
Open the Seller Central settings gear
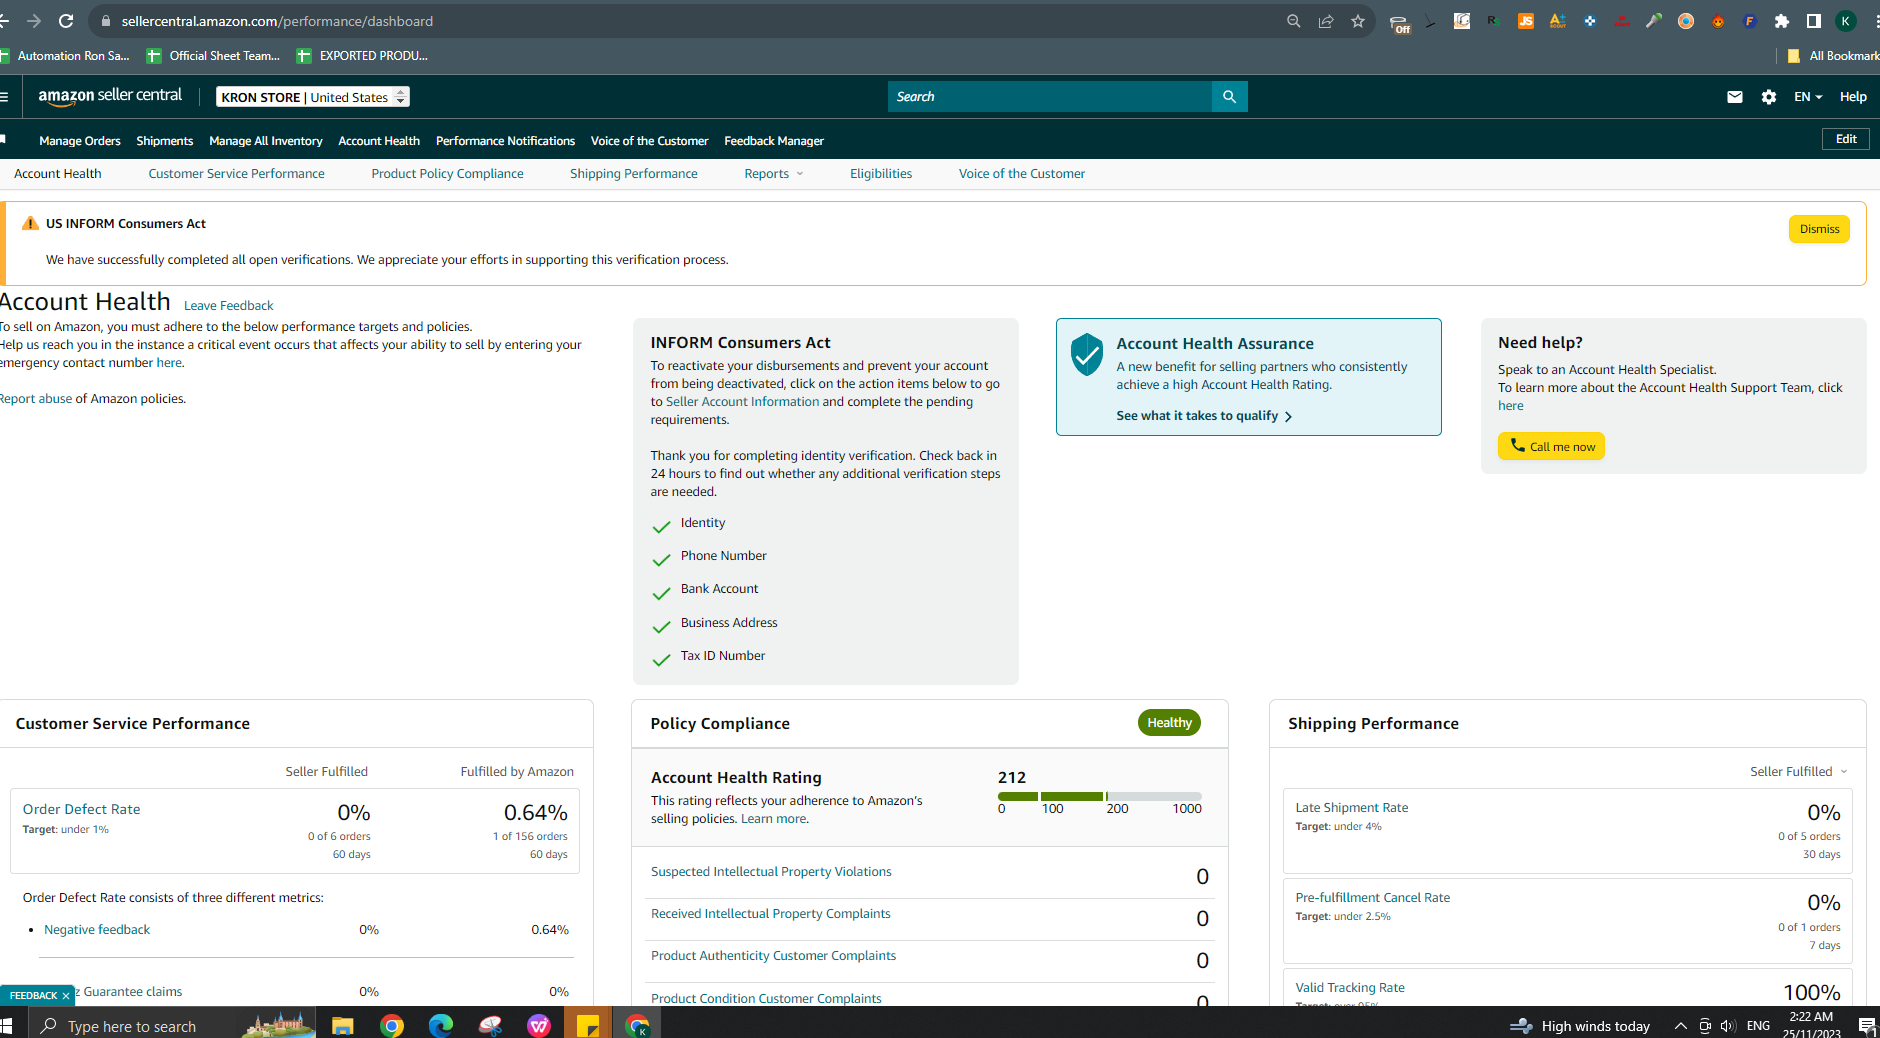click(1769, 97)
